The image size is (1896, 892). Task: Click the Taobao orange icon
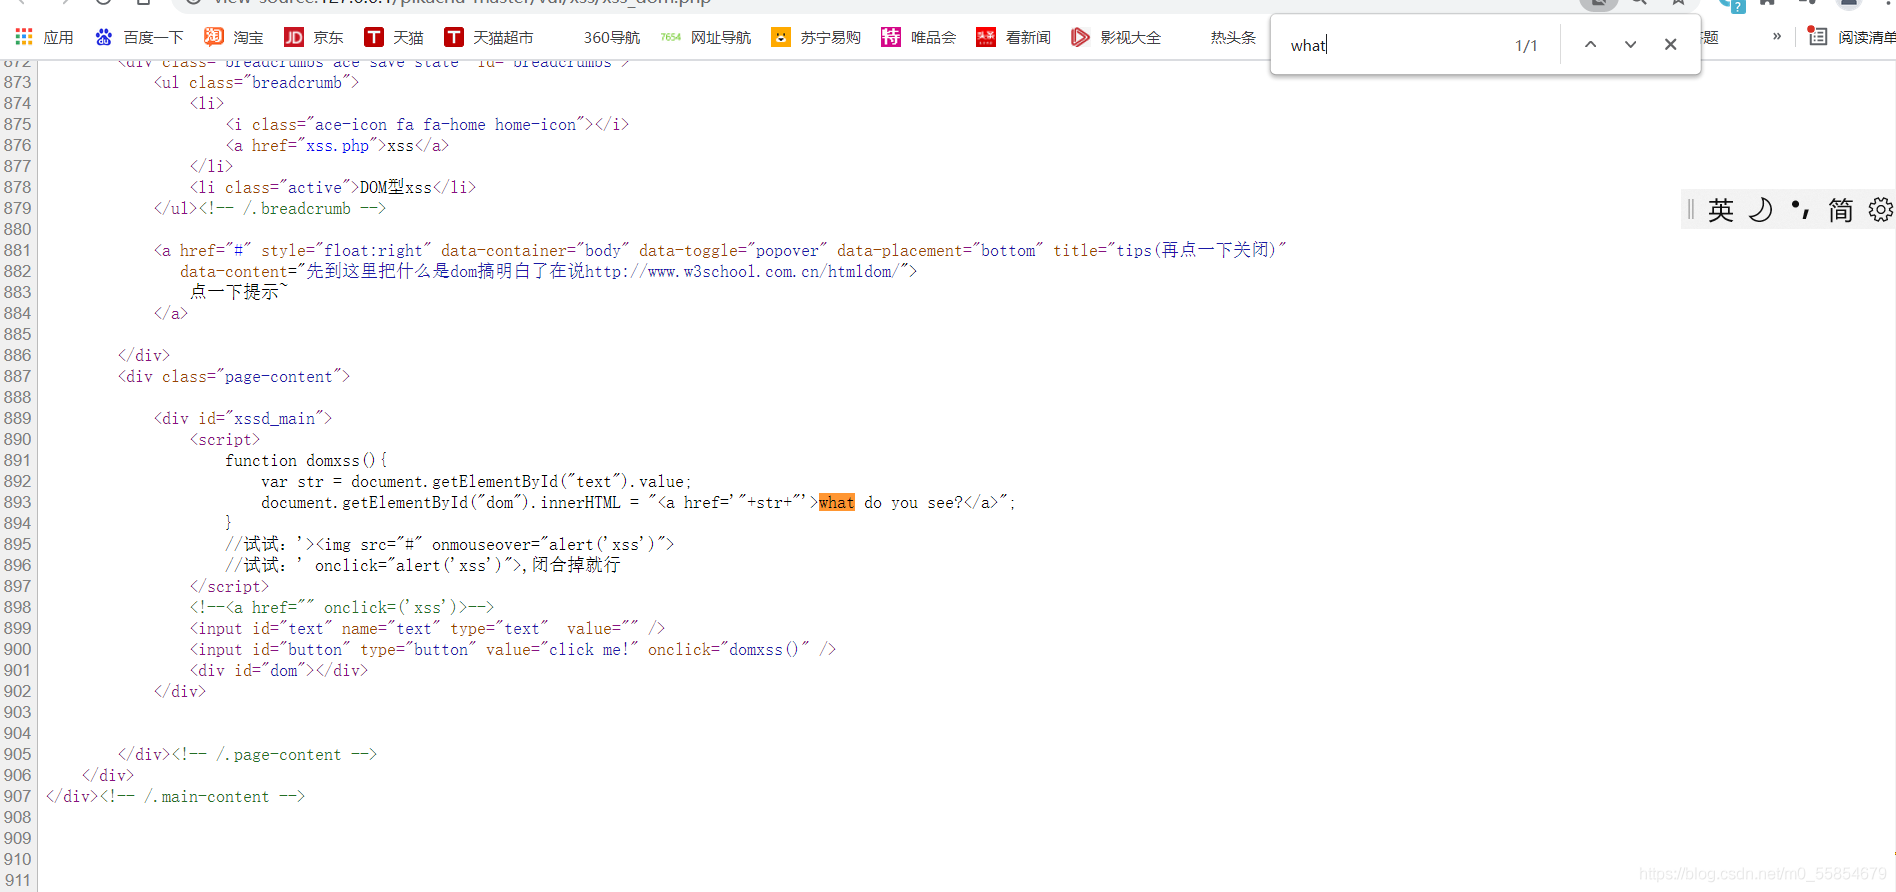[x=214, y=37]
